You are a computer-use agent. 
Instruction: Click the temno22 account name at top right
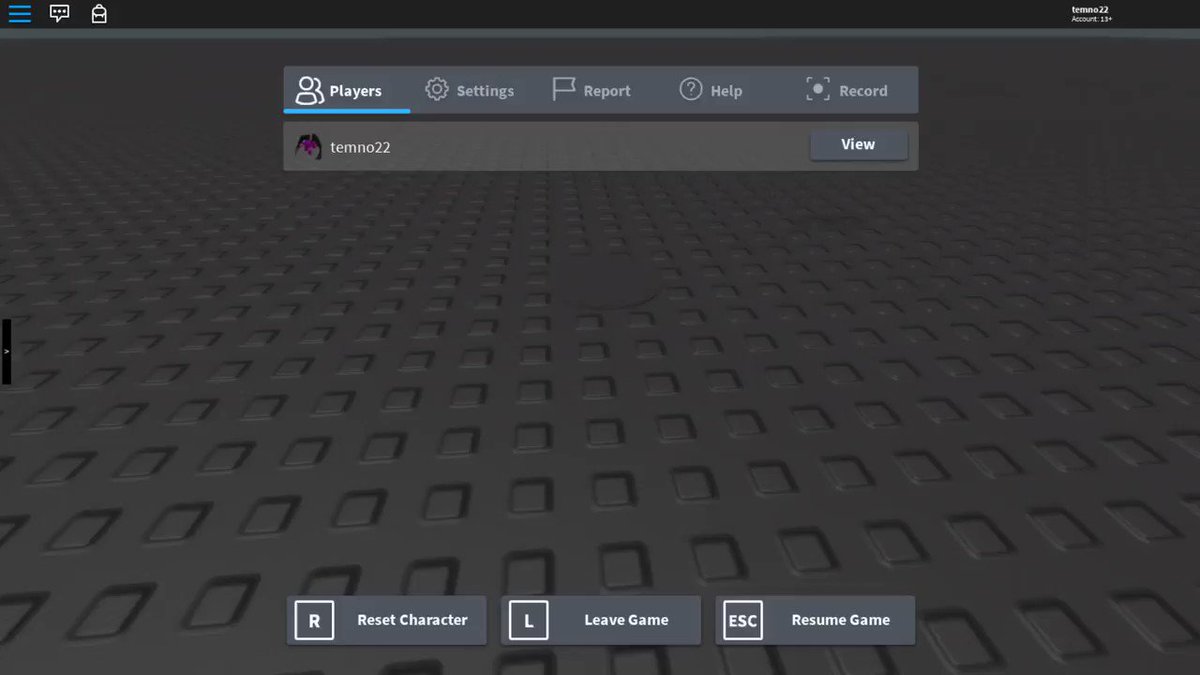1090,9
